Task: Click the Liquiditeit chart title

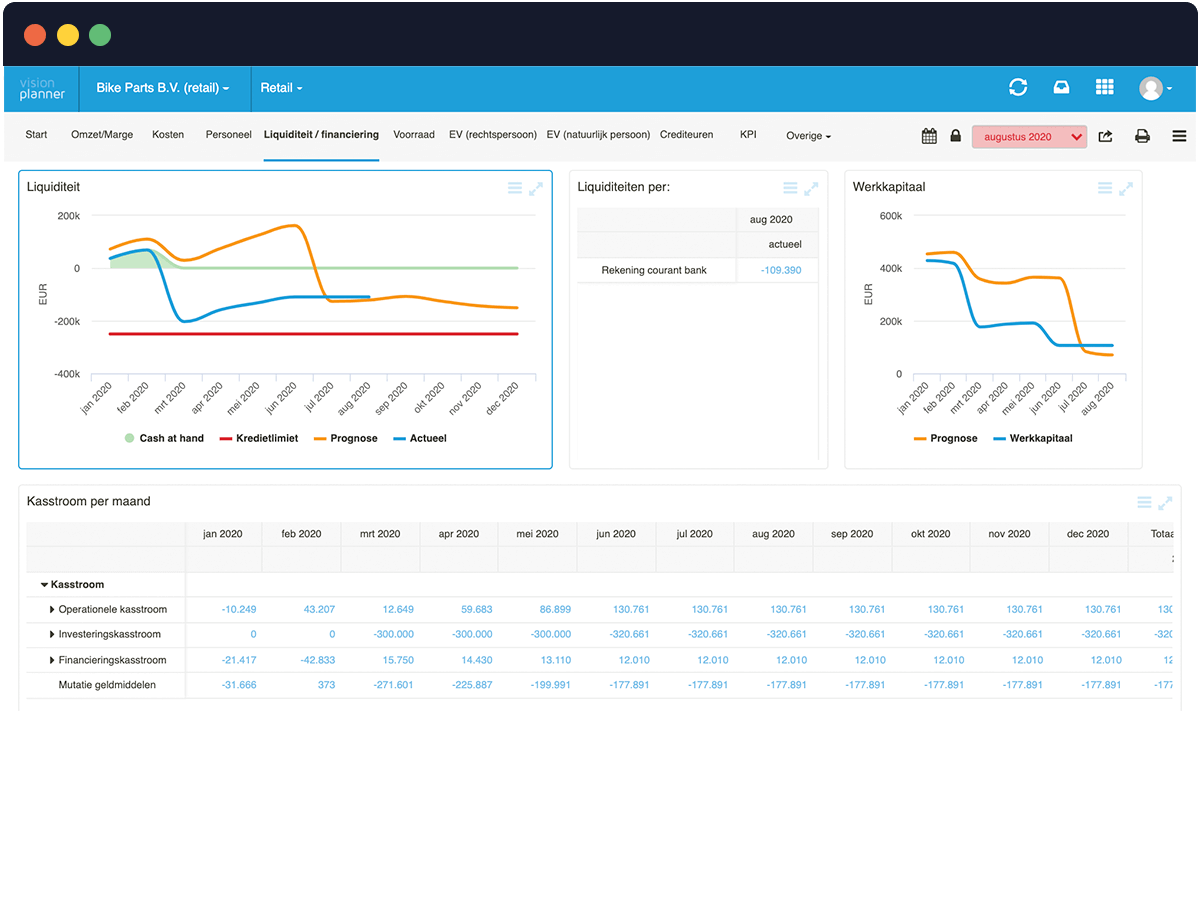Action: click(54, 187)
